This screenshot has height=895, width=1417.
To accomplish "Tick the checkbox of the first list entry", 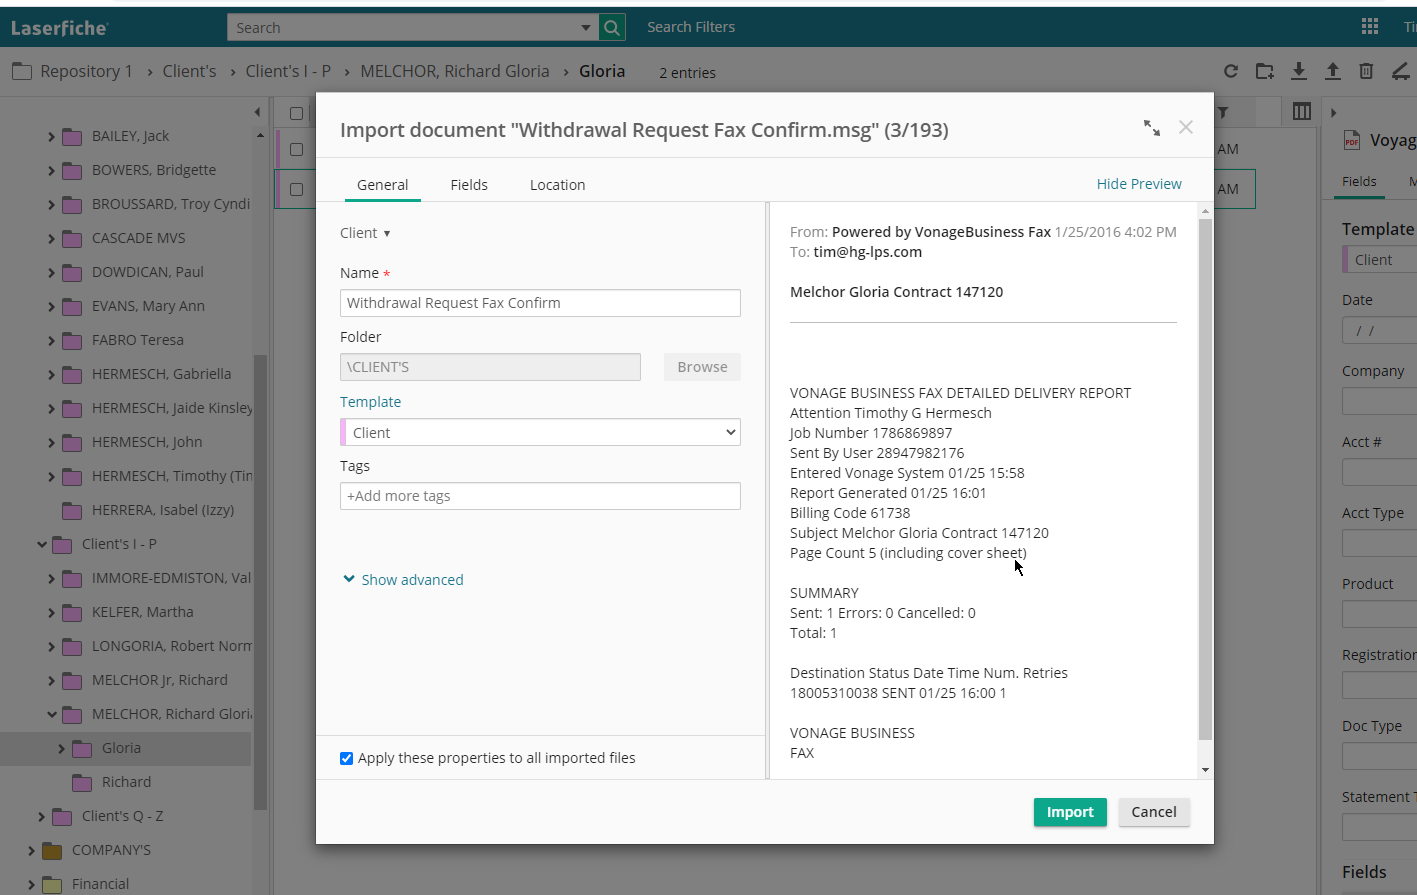I will pyautogui.click(x=296, y=149).
